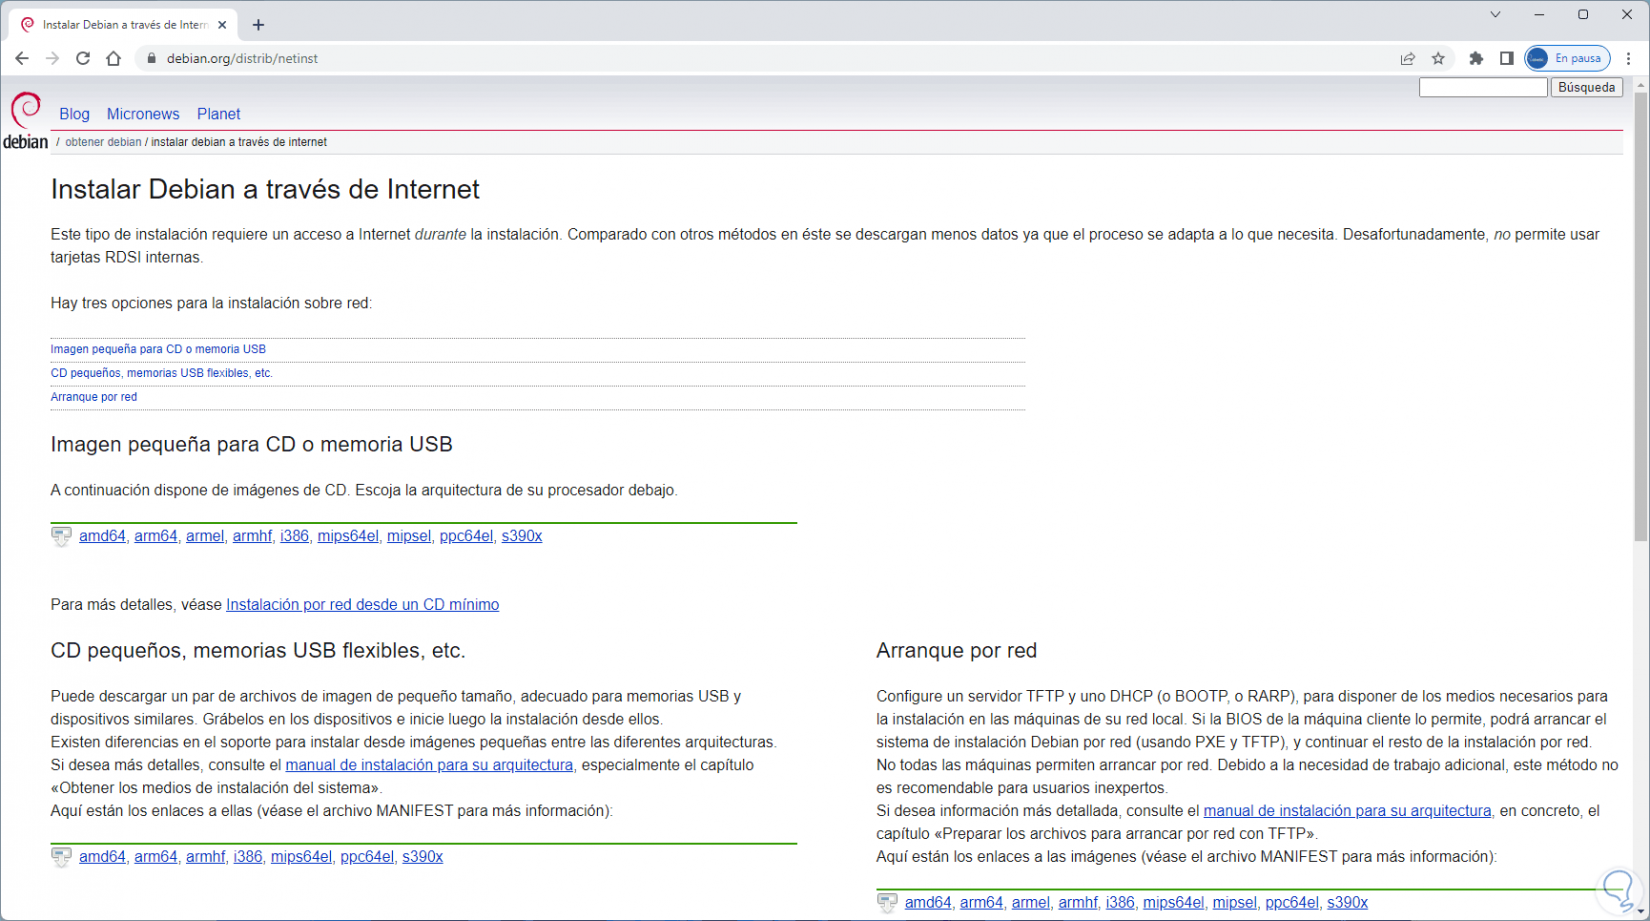Open i386 netboot image link
The height and width of the screenshot is (921, 1650).
[1120, 903]
